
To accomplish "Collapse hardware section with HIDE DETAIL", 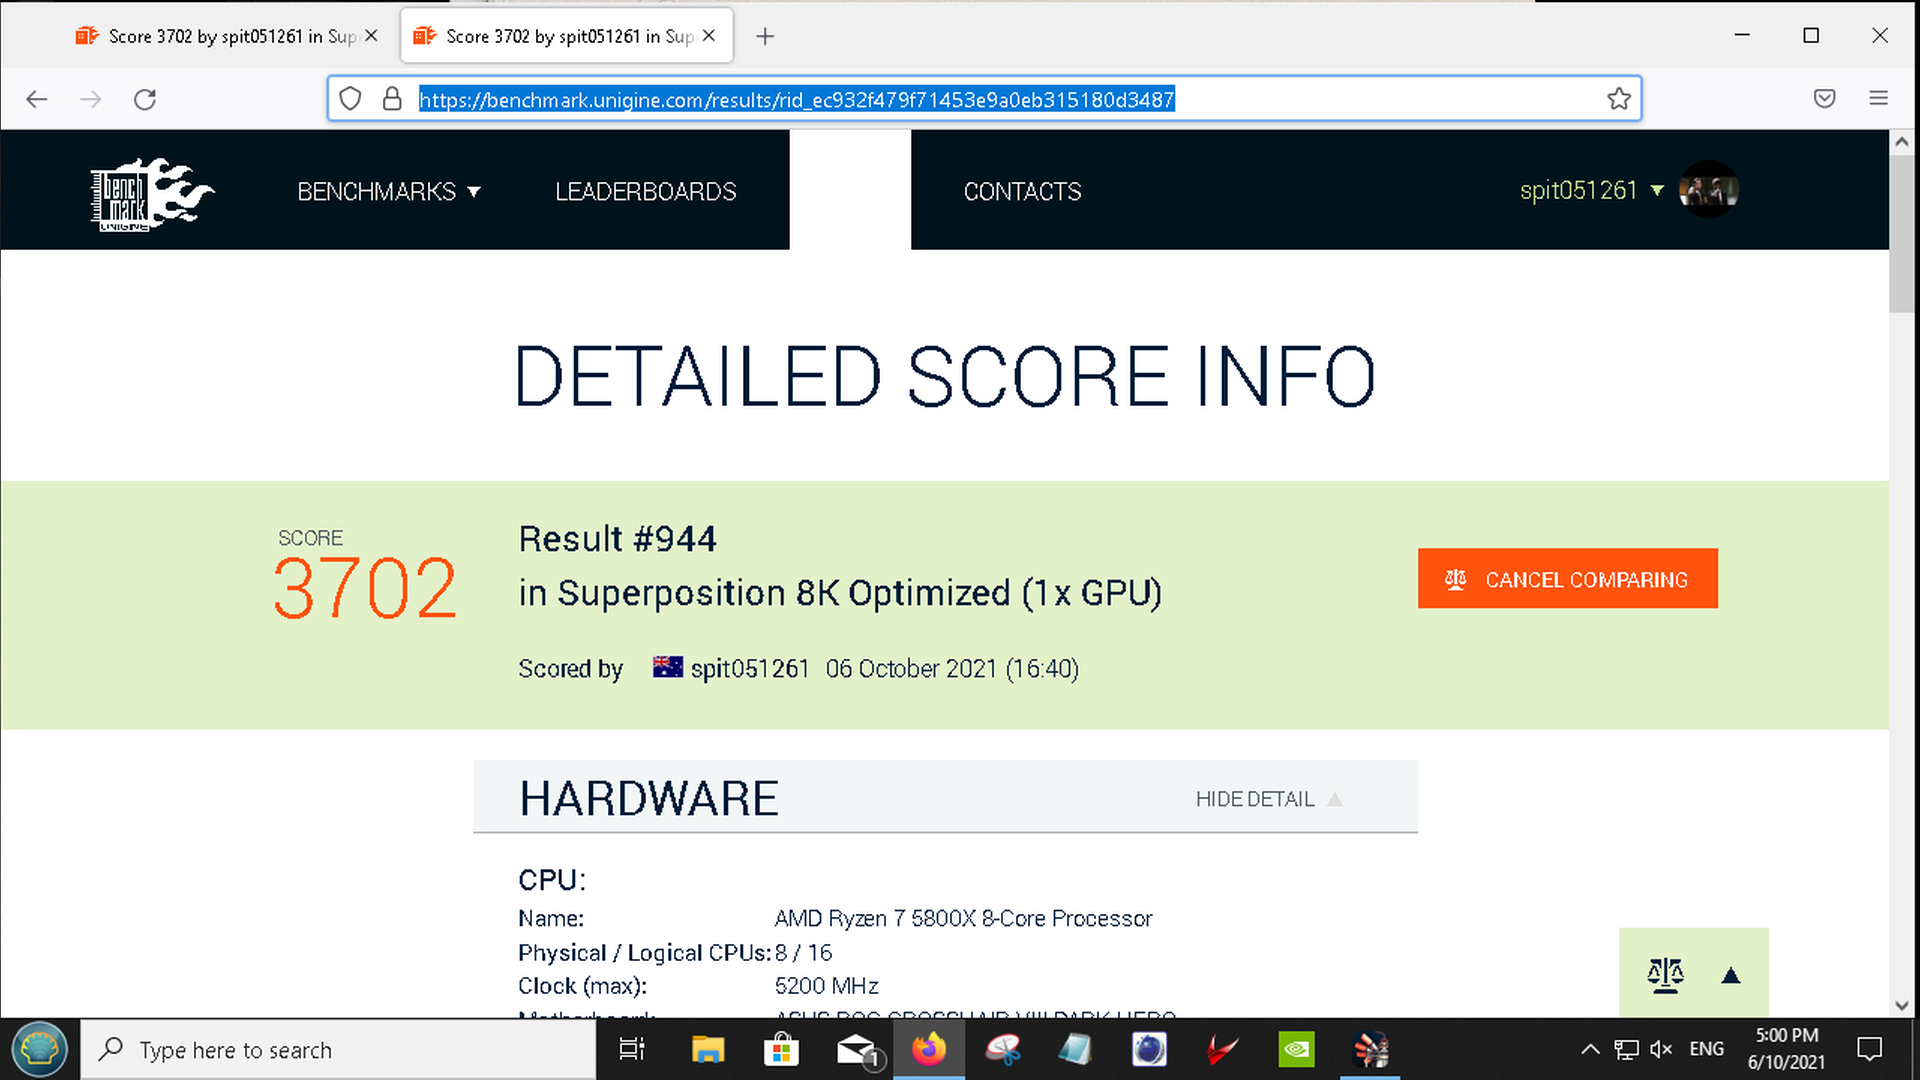I will pyautogui.click(x=1268, y=799).
